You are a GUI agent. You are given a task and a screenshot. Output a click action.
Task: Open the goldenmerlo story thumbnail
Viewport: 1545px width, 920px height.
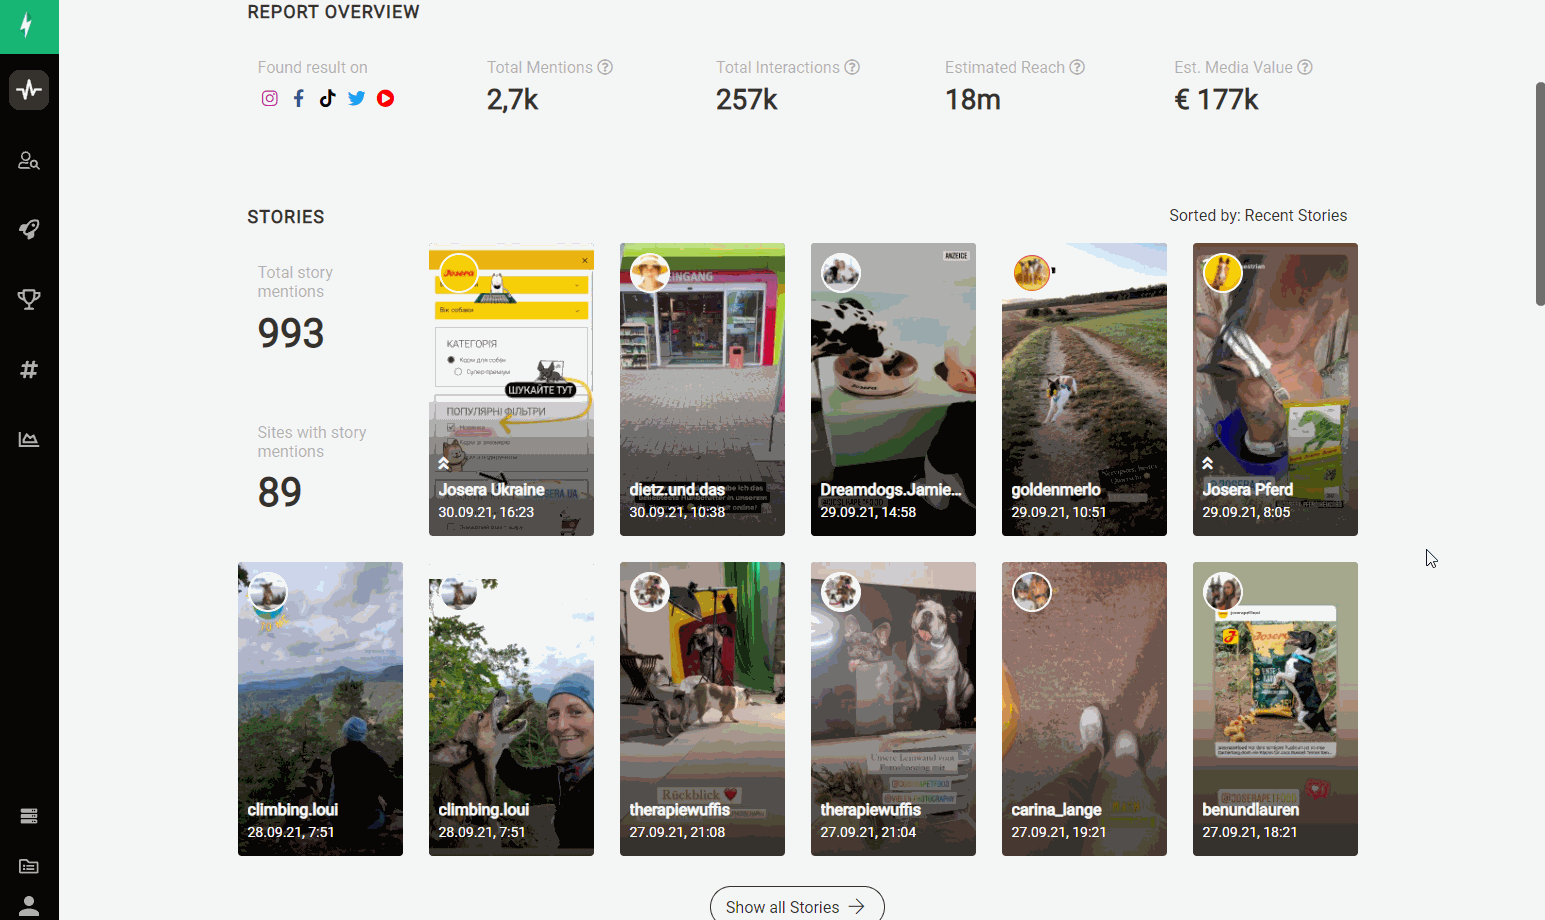pos(1084,389)
